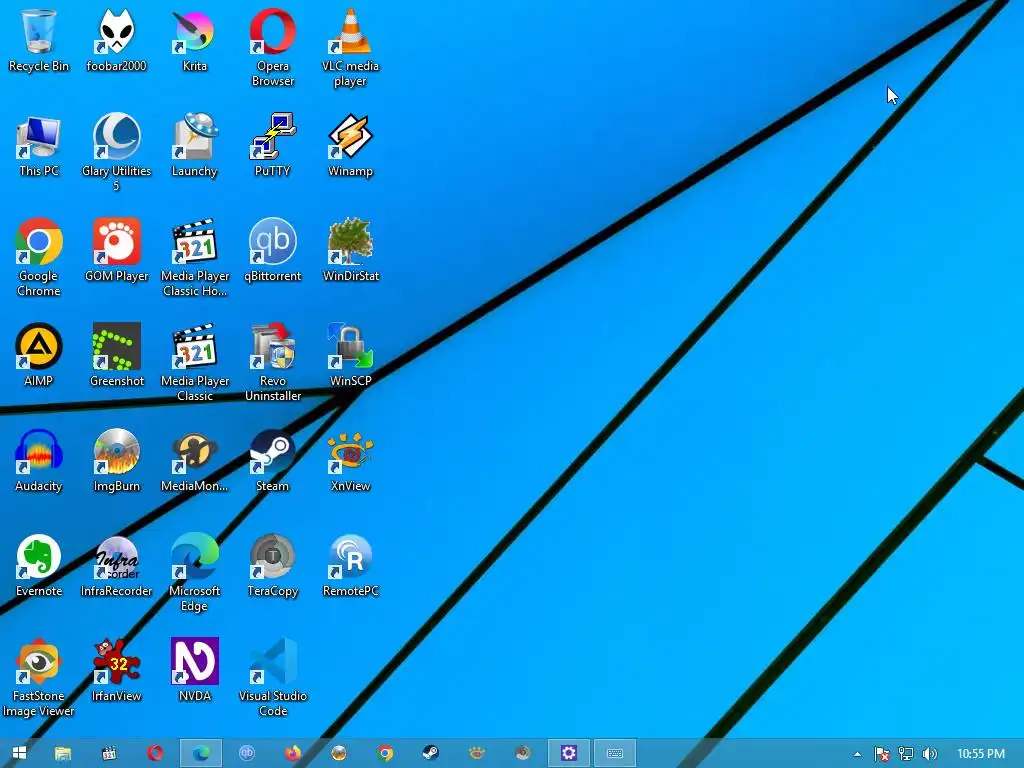Open Firefox from the taskbar
Viewport: 1024px width, 768px height.
coord(293,753)
